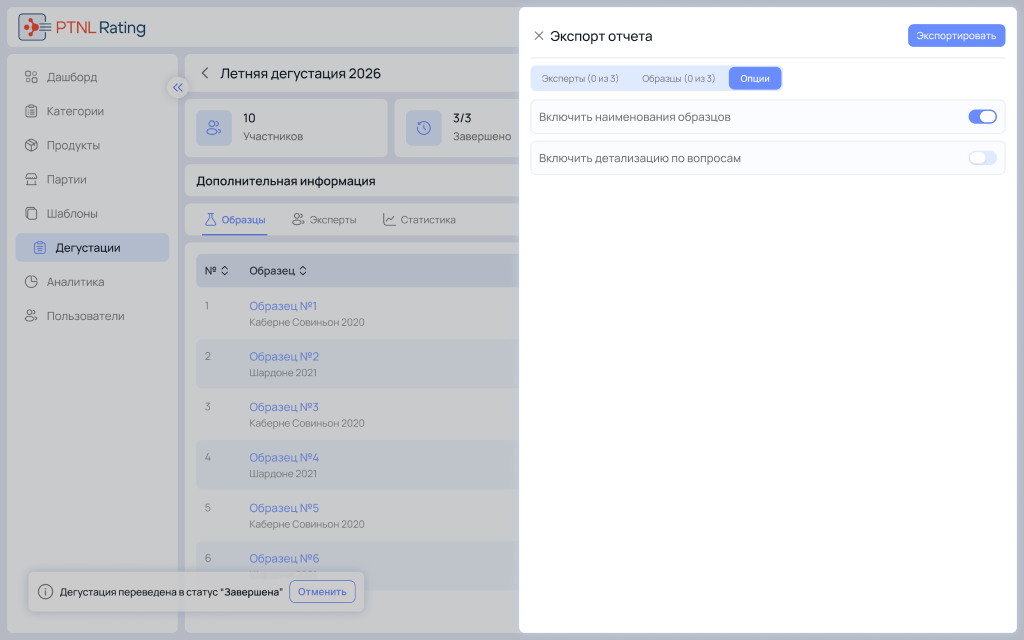
Task: Click the Аналитика pie chart icon
Action: (x=31, y=281)
